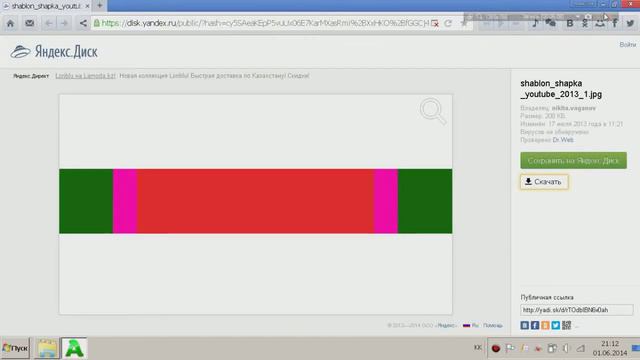Click the Яндекс.Директ label link
Viewport: 640px width, 360px height.
tap(31, 76)
